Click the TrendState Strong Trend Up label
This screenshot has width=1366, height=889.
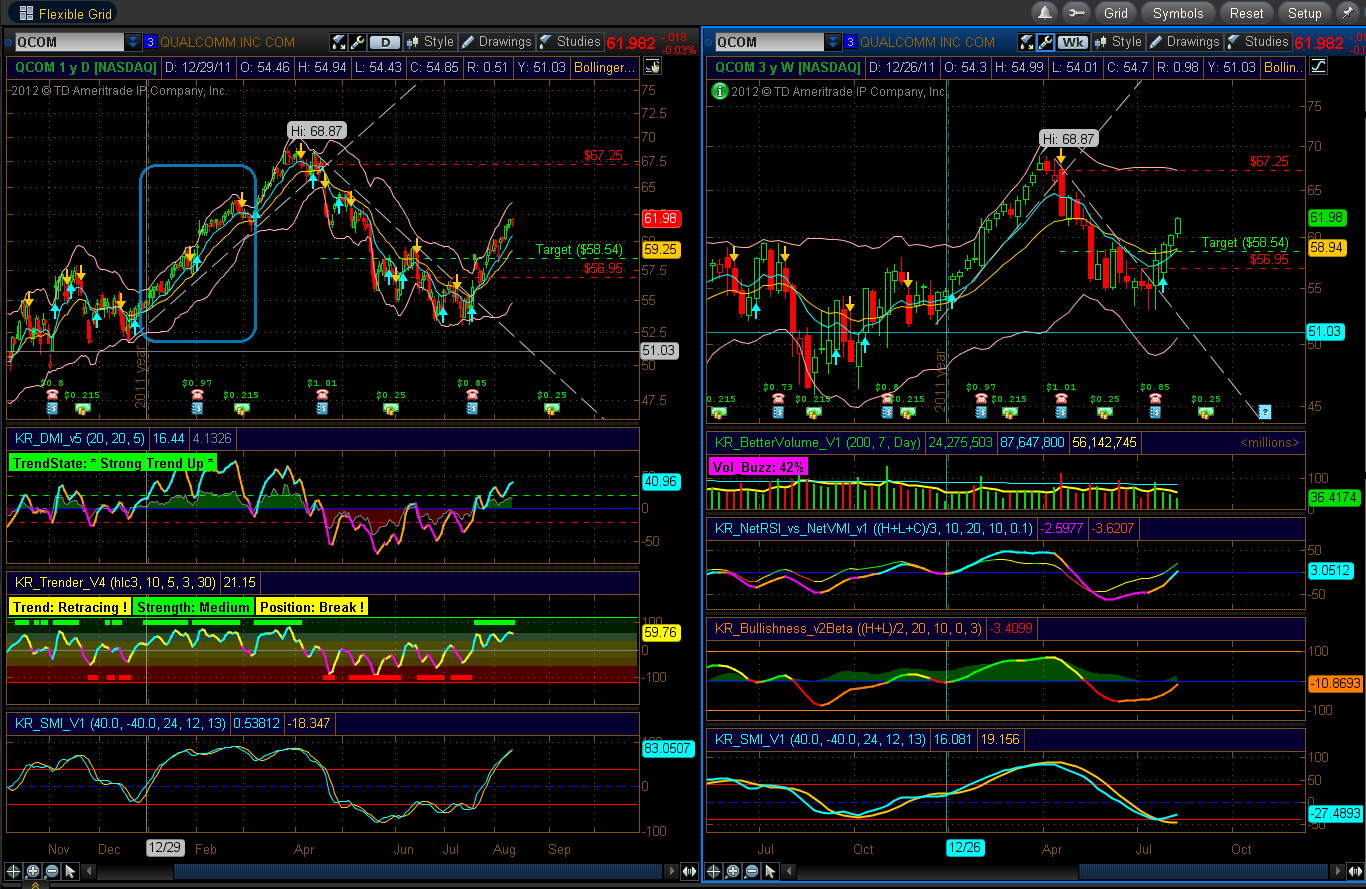pyautogui.click(x=112, y=463)
